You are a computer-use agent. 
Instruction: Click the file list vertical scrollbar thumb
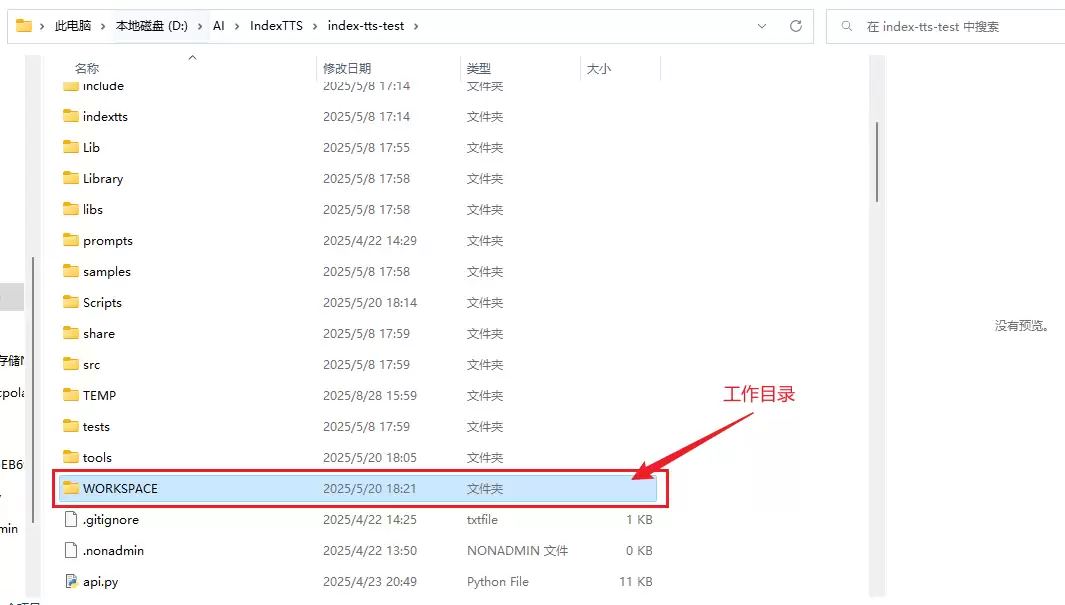877,162
